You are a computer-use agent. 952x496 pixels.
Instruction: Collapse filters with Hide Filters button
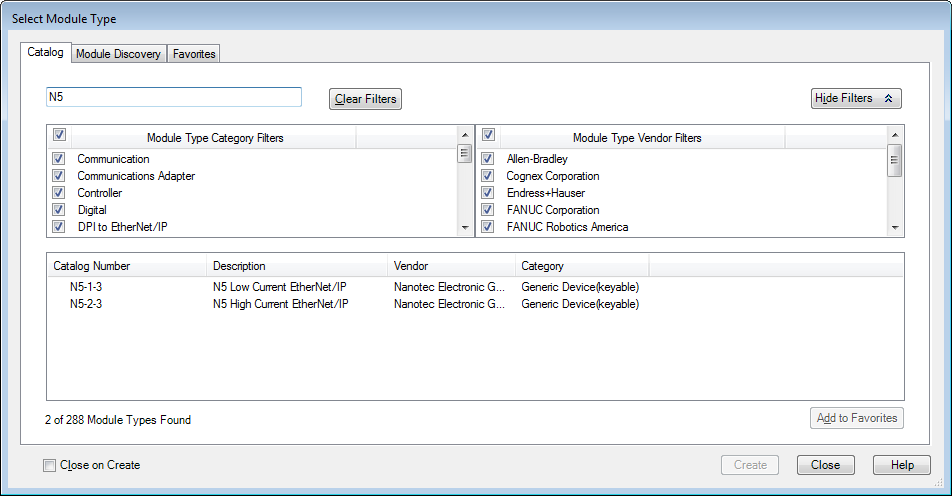pos(856,98)
